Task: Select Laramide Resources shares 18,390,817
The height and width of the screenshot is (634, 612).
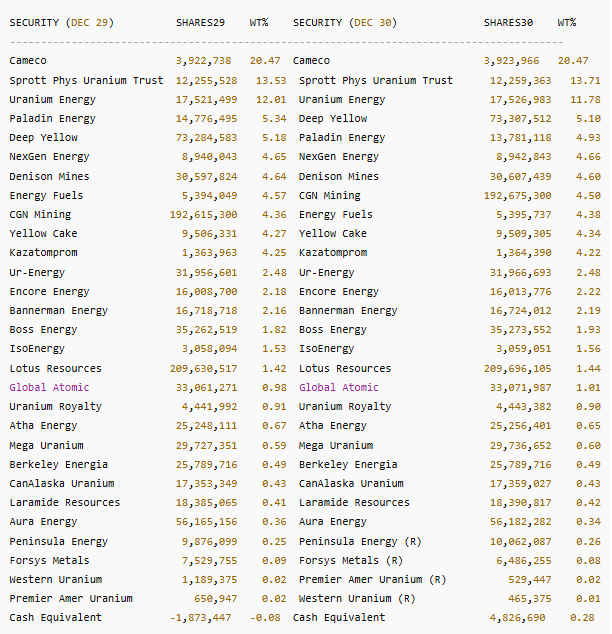Action: pos(521,503)
